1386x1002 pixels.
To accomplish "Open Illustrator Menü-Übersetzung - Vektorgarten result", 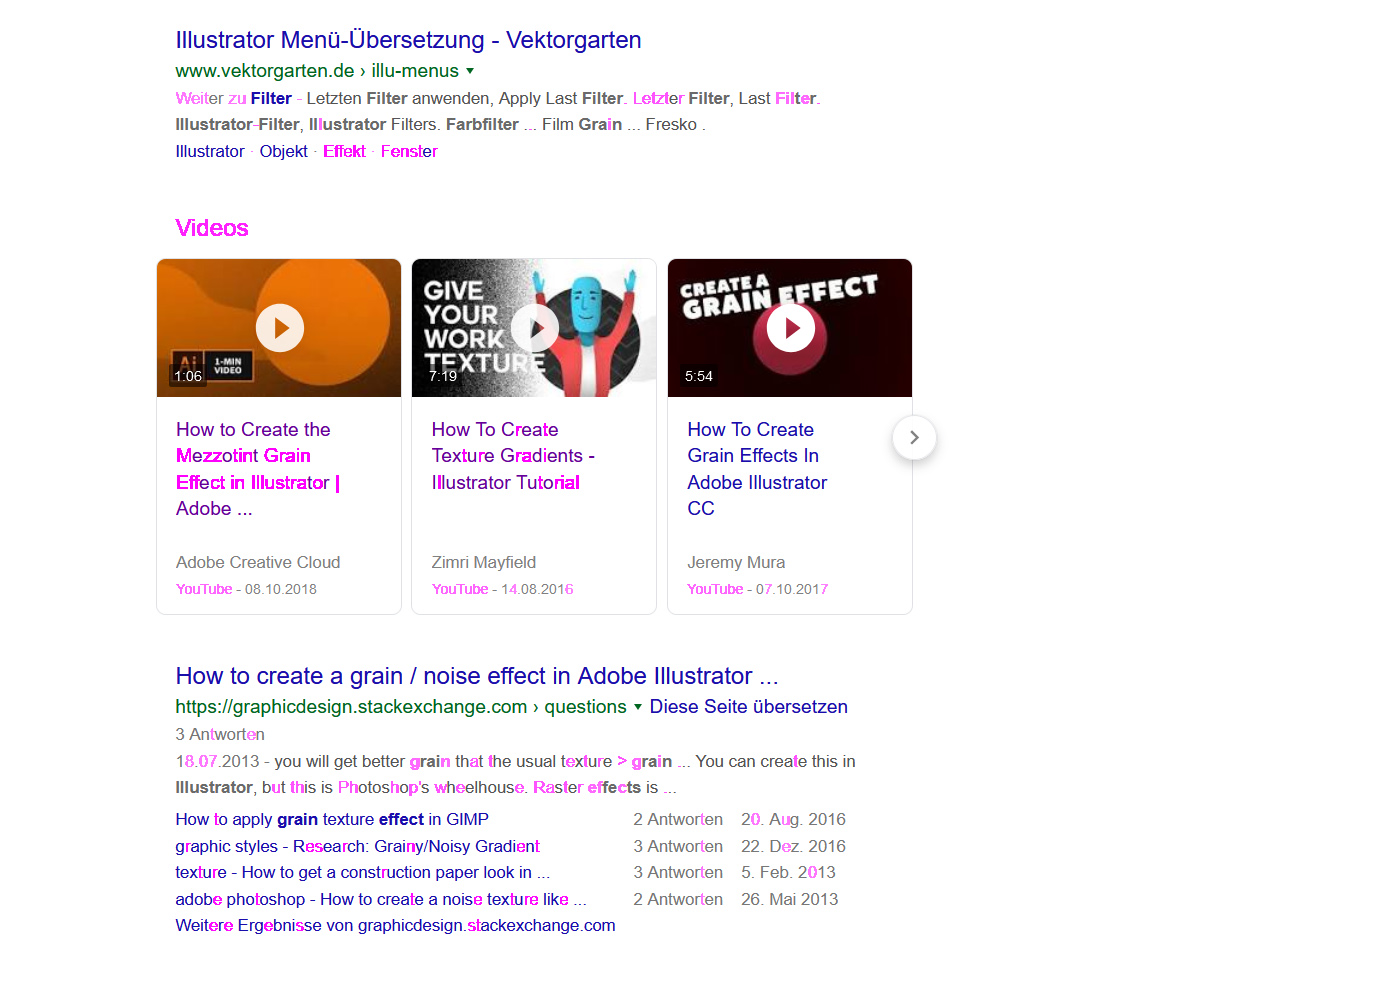I will pyautogui.click(x=408, y=40).
